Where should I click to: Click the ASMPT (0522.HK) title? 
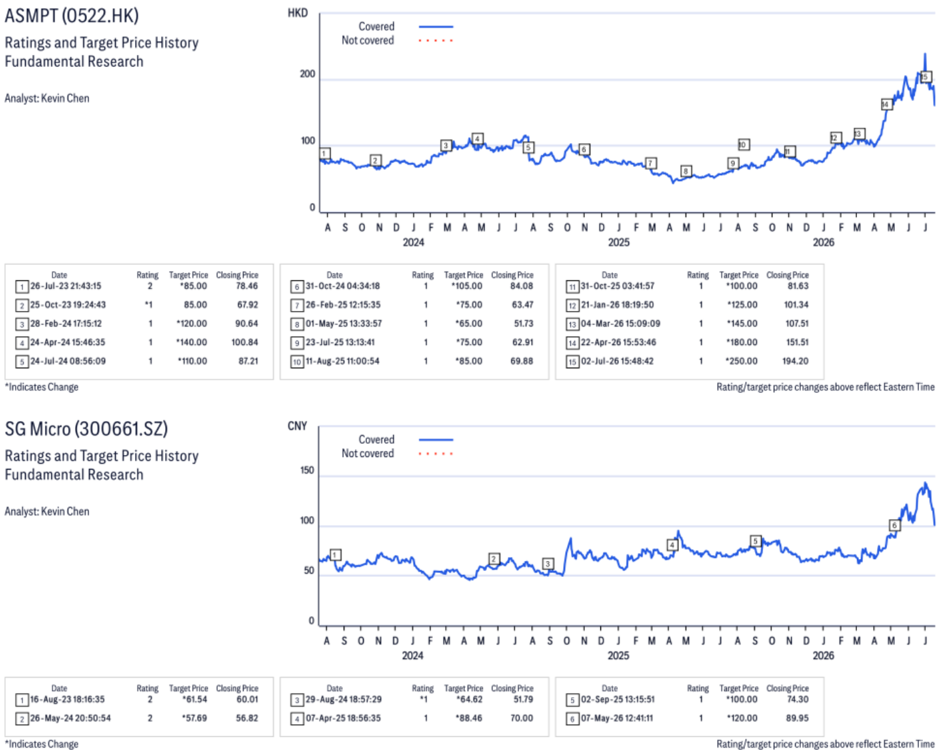(72, 15)
